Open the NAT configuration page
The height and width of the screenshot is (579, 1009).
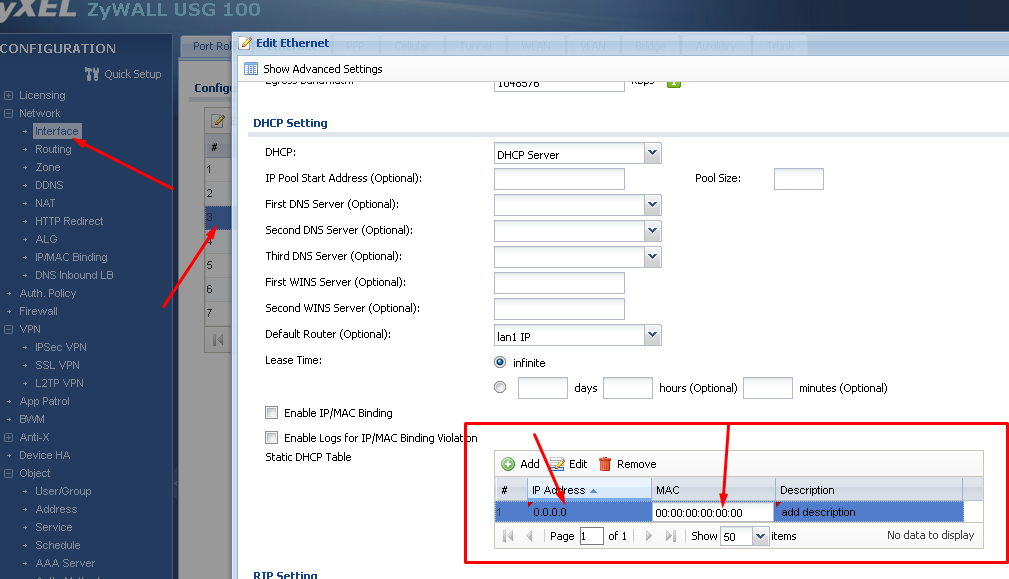click(45, 203)
